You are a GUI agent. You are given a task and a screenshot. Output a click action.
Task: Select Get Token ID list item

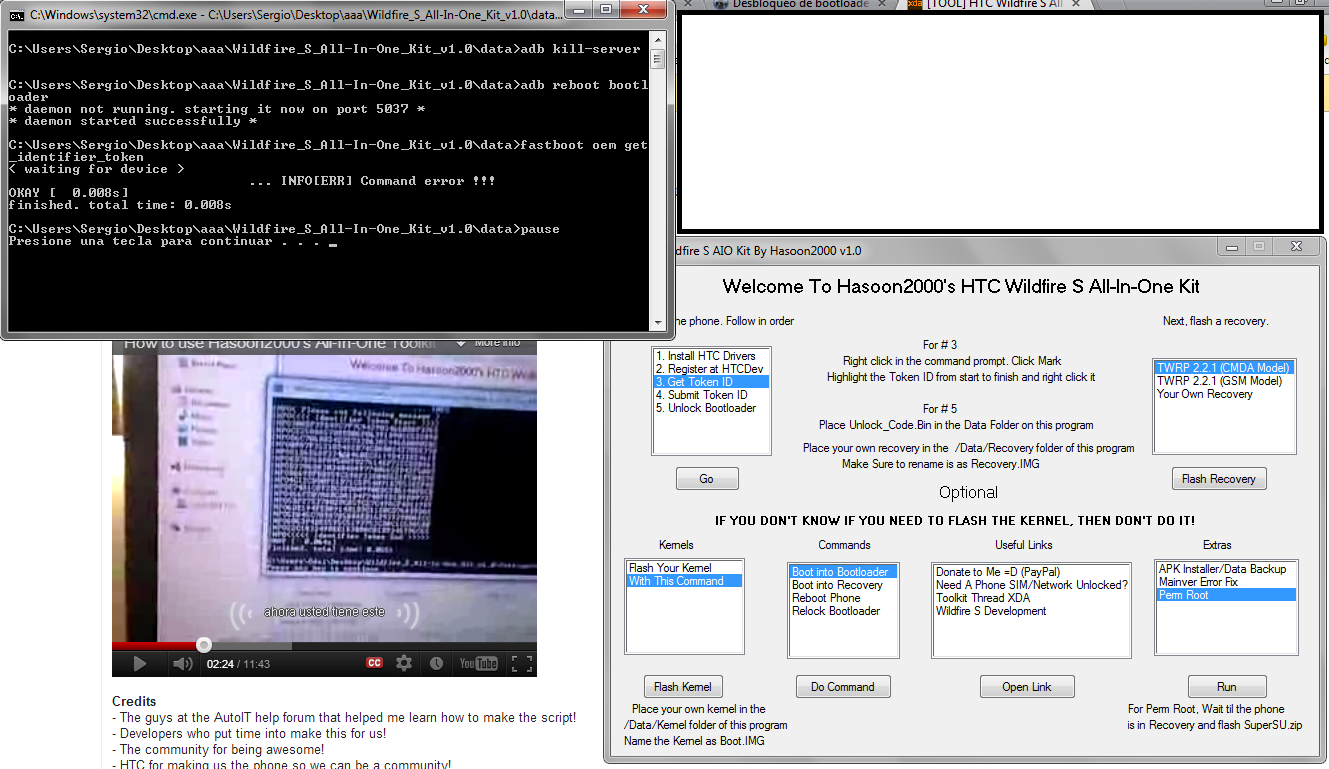711,382
